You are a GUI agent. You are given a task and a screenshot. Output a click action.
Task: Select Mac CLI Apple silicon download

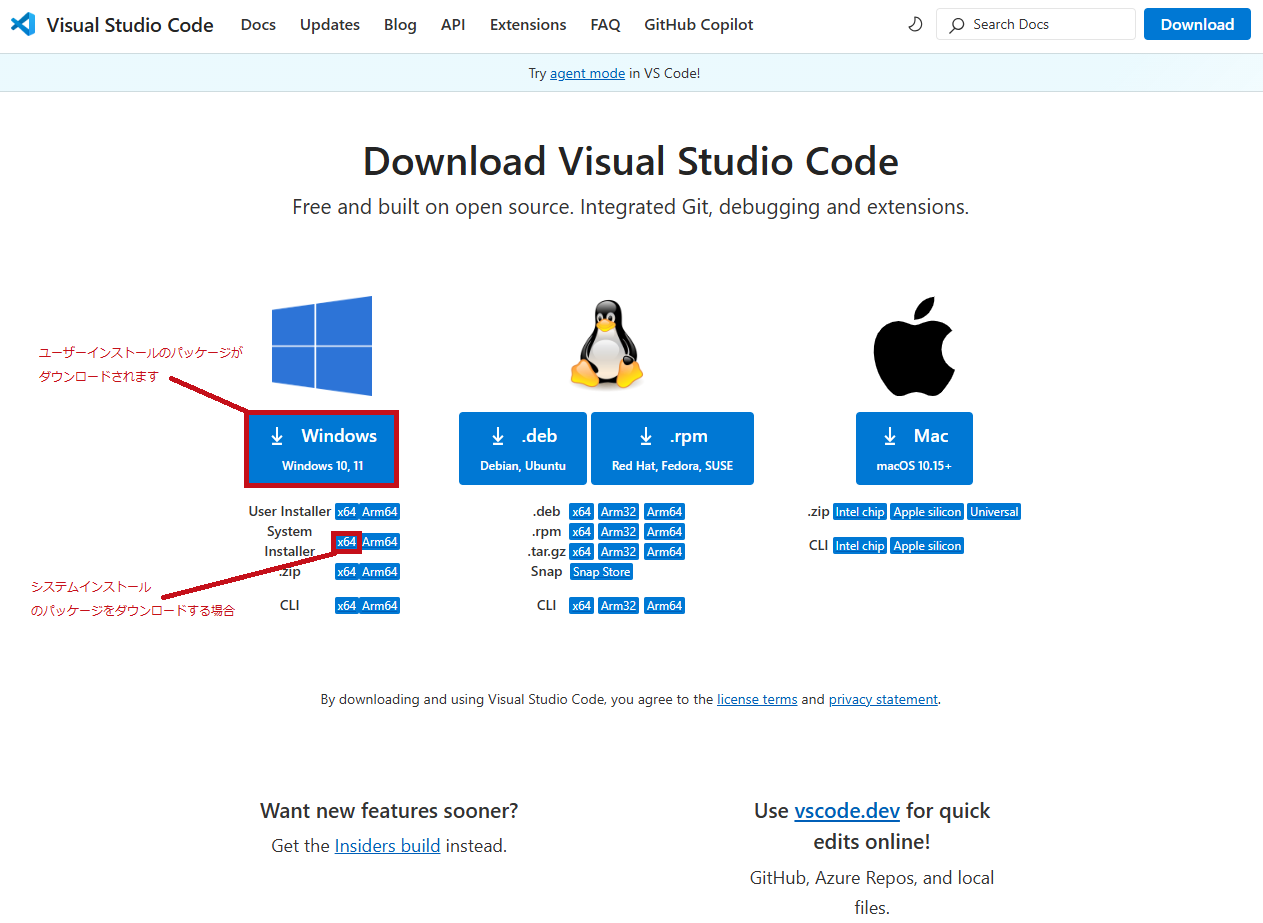927,546
